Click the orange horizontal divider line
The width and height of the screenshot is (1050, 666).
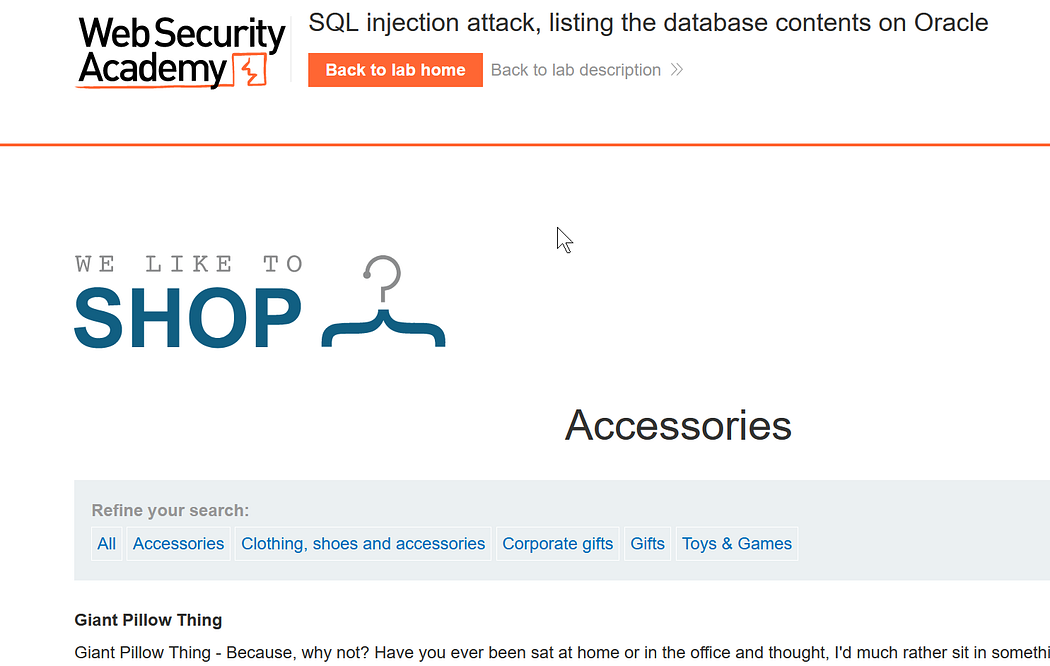(x=525, y=145)
